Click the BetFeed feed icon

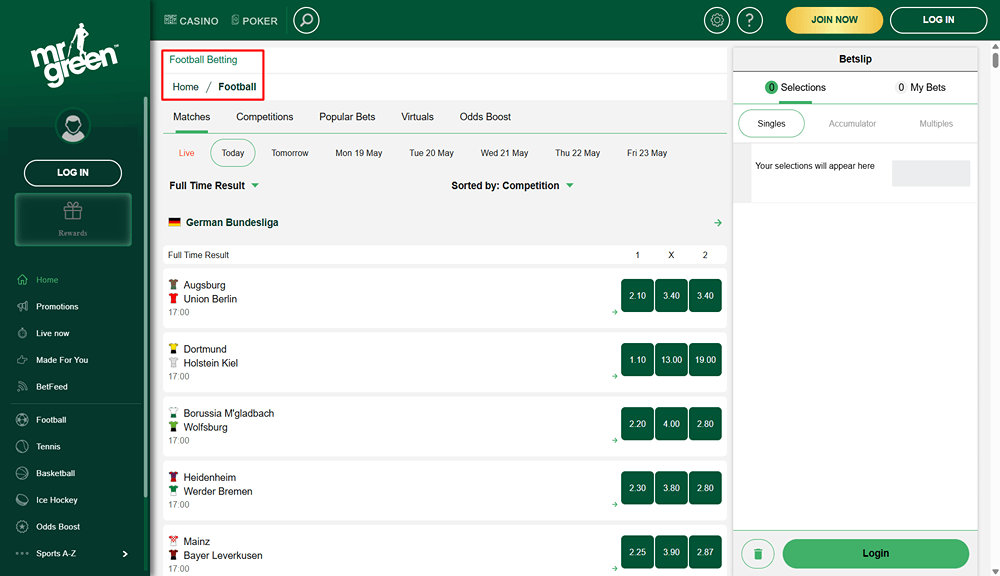click(22, 387)
